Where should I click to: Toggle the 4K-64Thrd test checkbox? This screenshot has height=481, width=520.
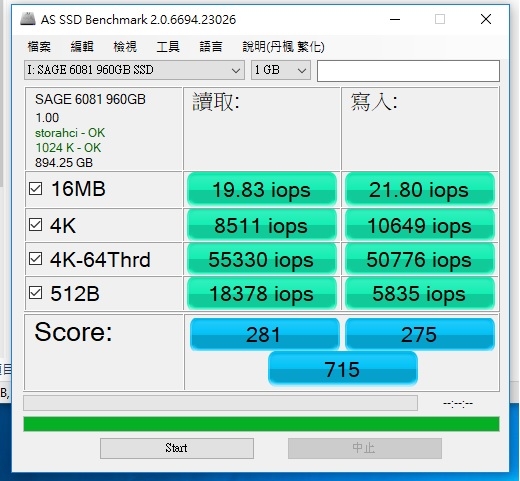tap(35, 259)
